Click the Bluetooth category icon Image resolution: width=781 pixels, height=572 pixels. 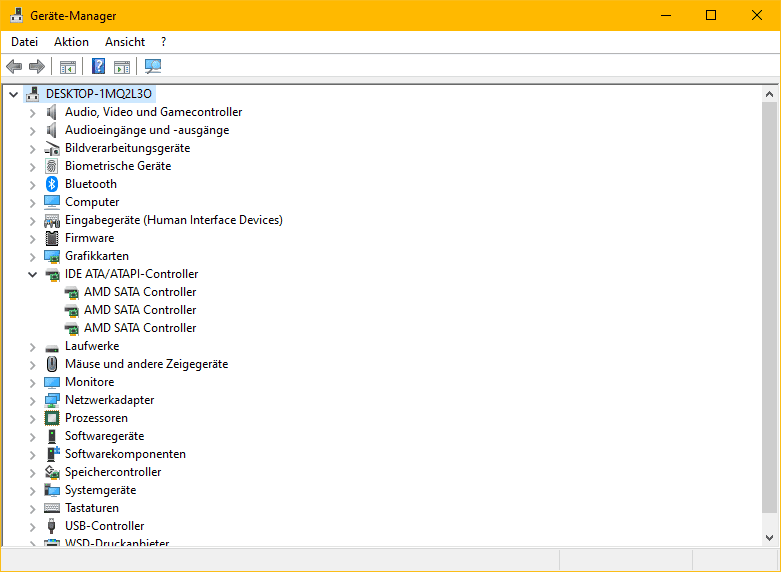point(52,184)
